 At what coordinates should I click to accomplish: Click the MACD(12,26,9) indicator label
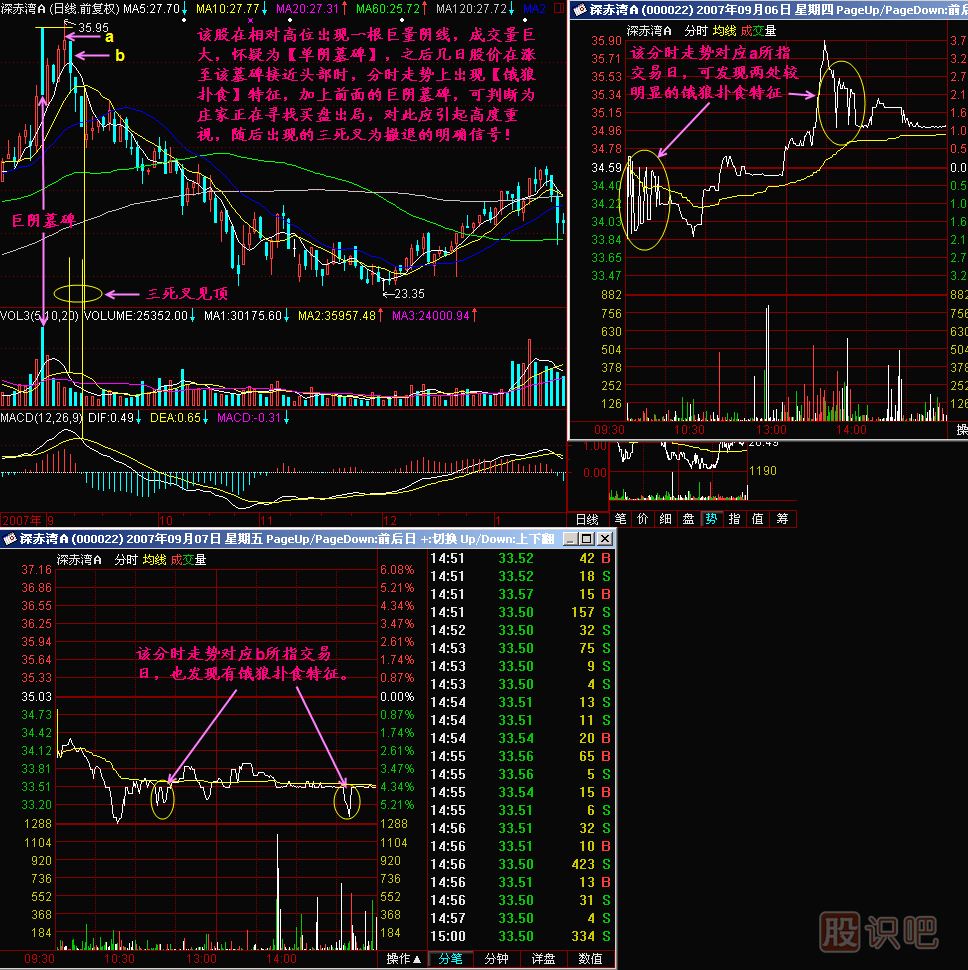tap(41, 416)
